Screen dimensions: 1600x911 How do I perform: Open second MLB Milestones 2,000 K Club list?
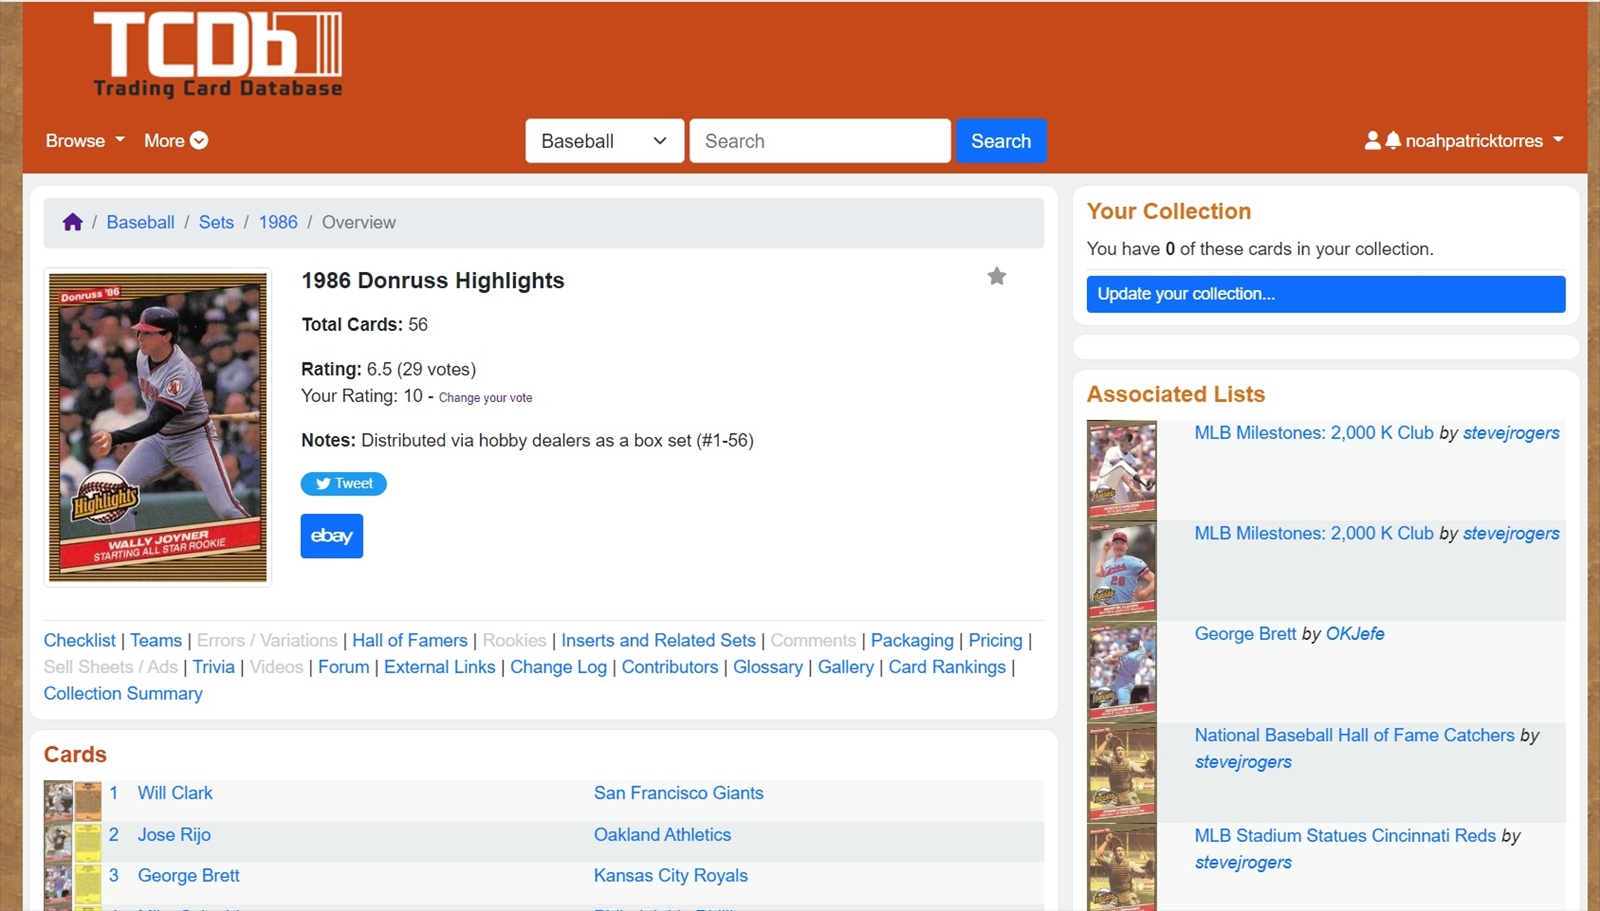coord(1314,534)
